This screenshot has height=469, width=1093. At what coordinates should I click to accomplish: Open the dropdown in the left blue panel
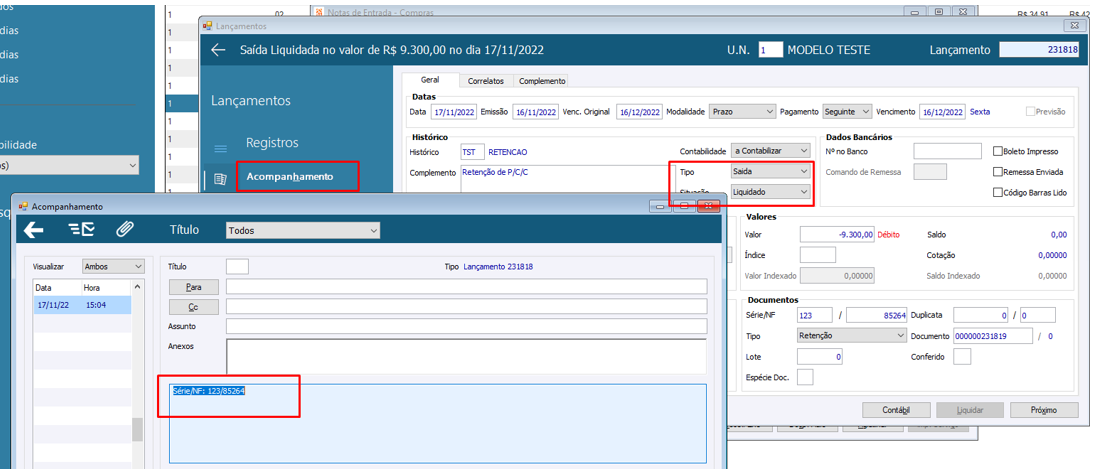(69, 165)
